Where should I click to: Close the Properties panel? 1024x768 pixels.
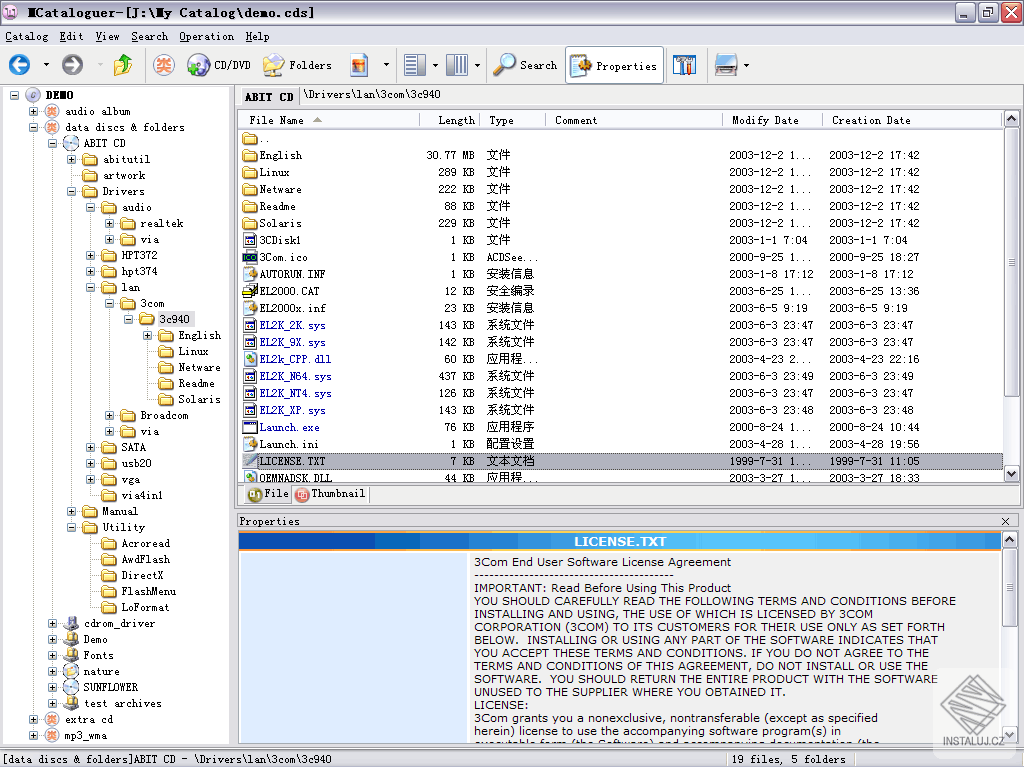pyautogui.click(x=1005, y=521)
